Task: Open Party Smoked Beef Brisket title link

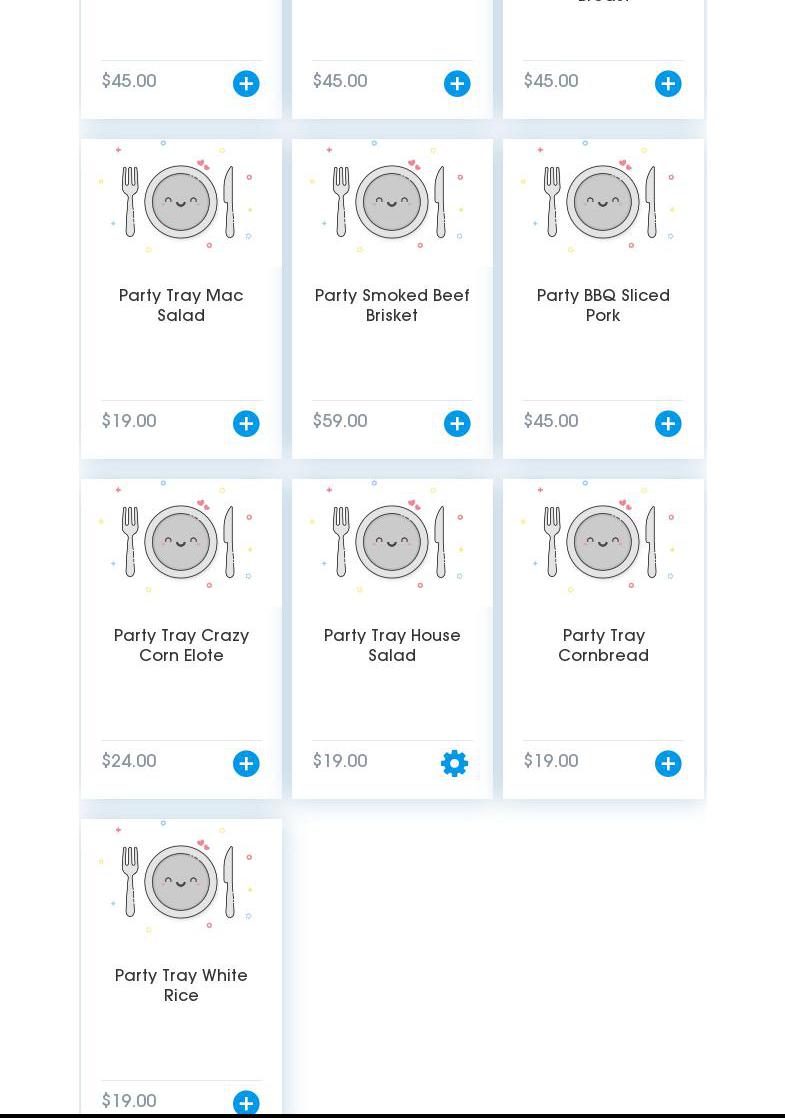Action: [392, 305]
